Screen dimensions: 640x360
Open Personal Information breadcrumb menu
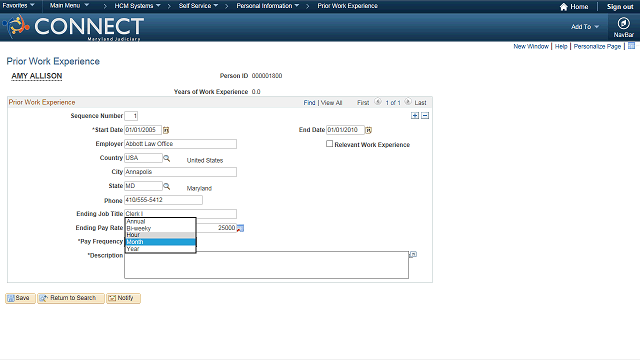pyautogui.click(x=268, y=6)
